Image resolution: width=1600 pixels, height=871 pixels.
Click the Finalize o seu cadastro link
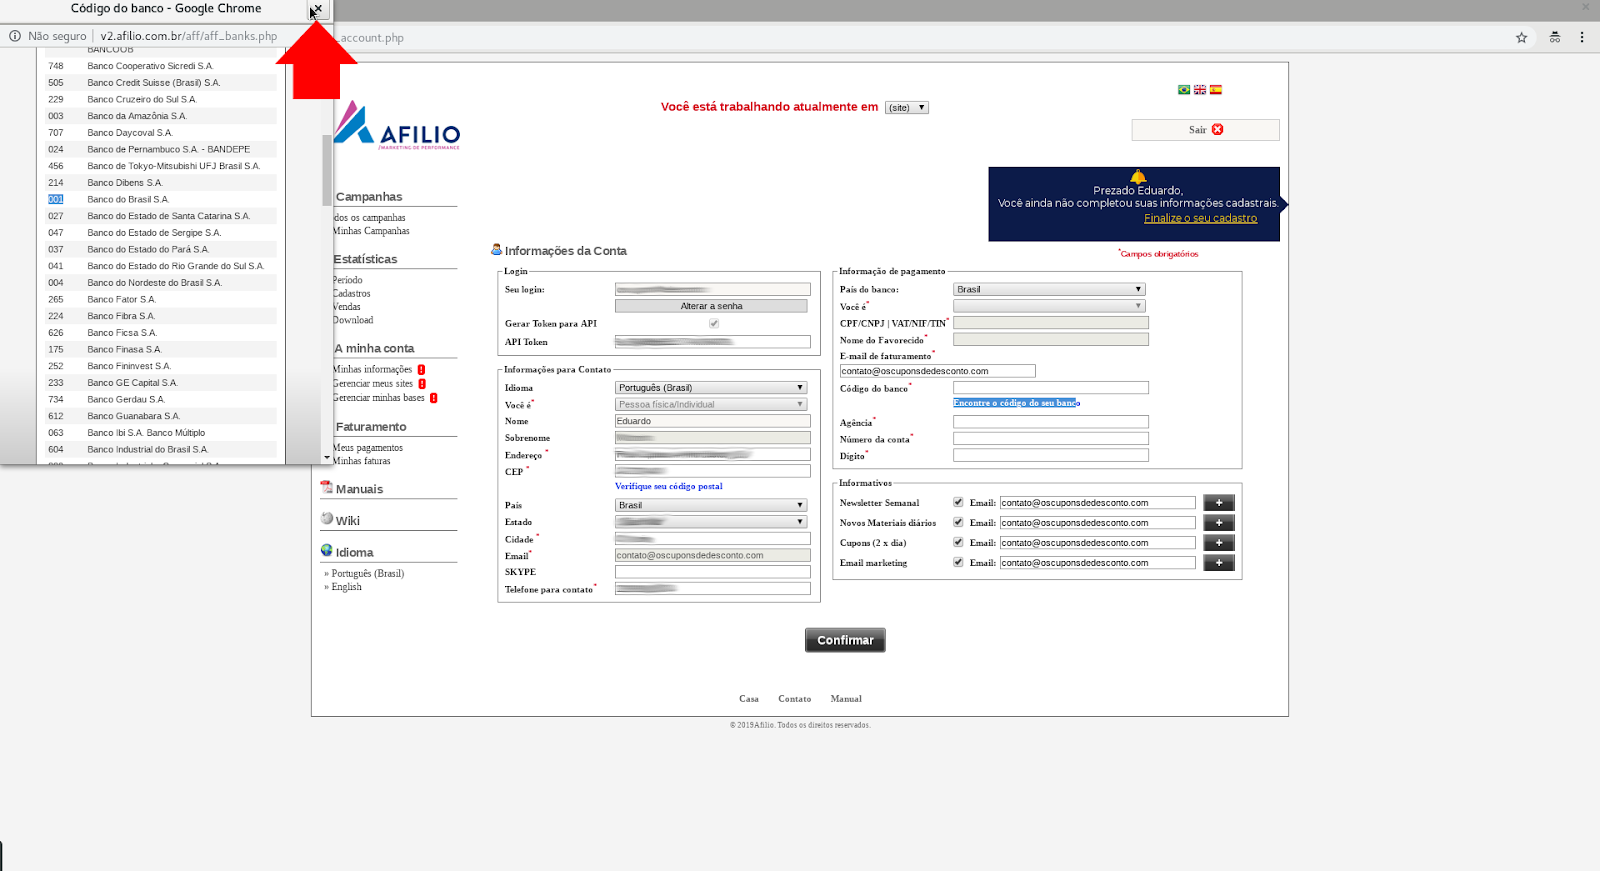[1200, 218]
